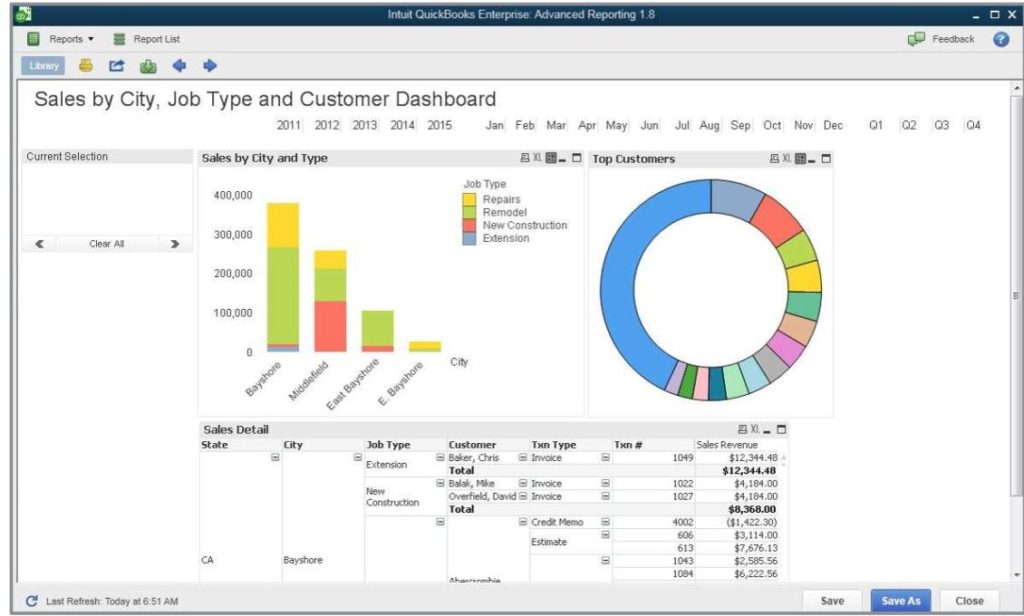Collapse the Extension job type row
The width and height of the screenshot is (1024, 616).
point(439,457)
